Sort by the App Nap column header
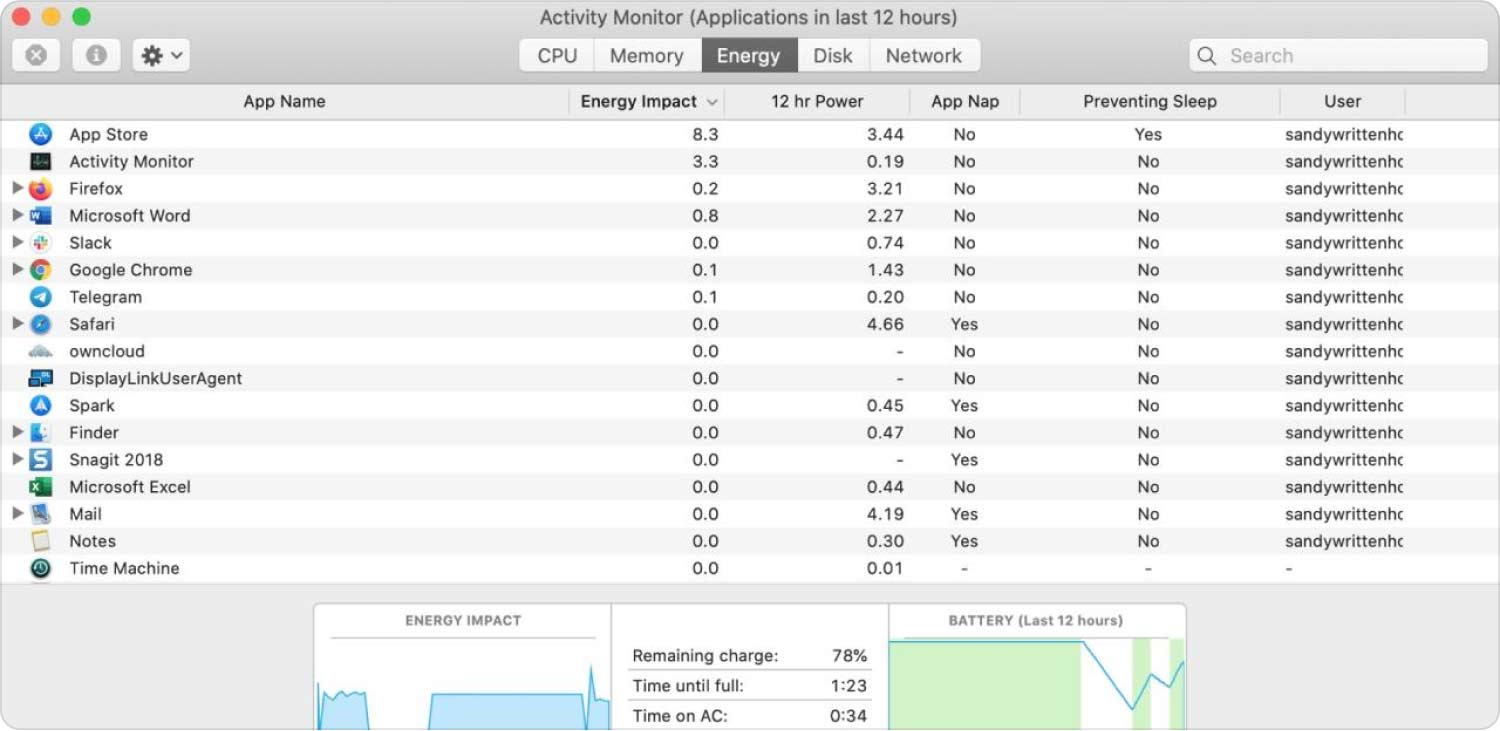Screen dimensions: 1500x731 965,101
